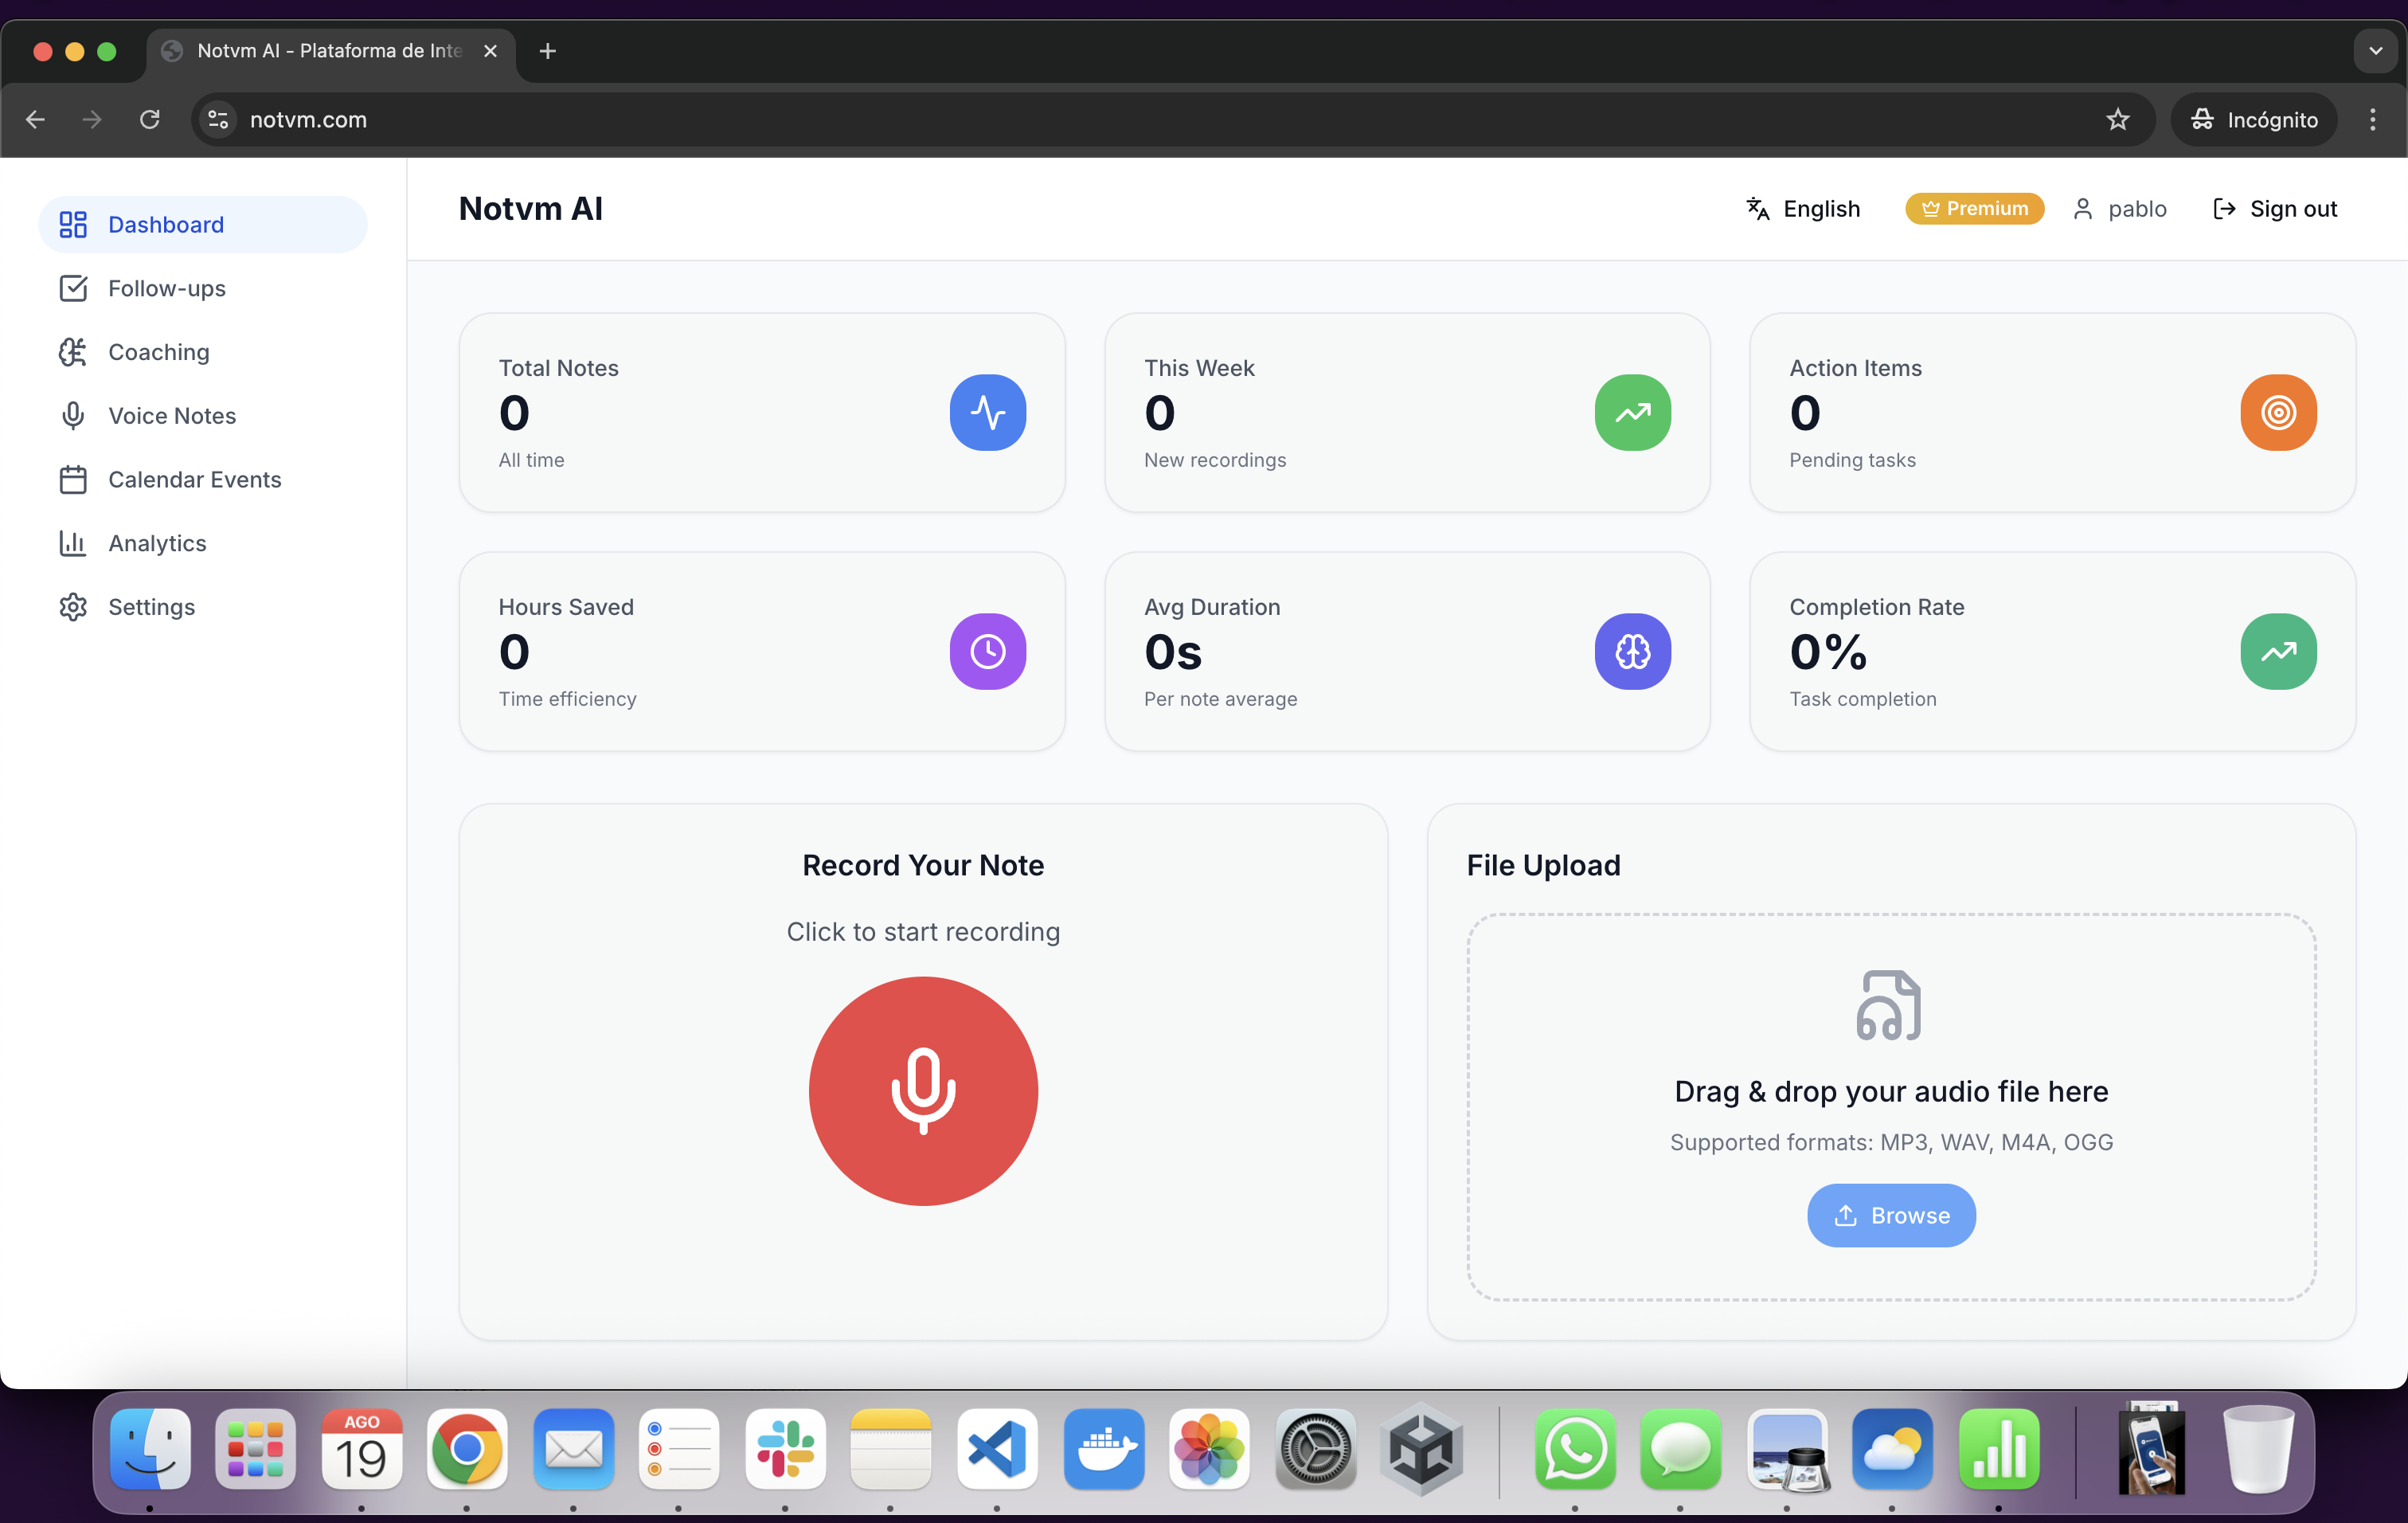Open Settings in the sidebar
Screen dimensions: 2408x1523
tap(203, 607)
